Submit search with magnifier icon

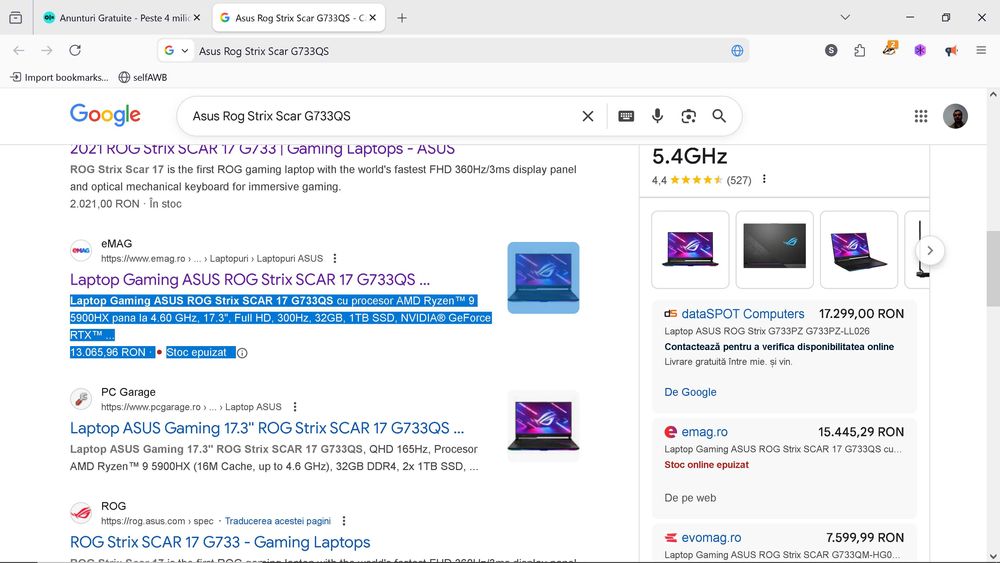pos(719,116)
